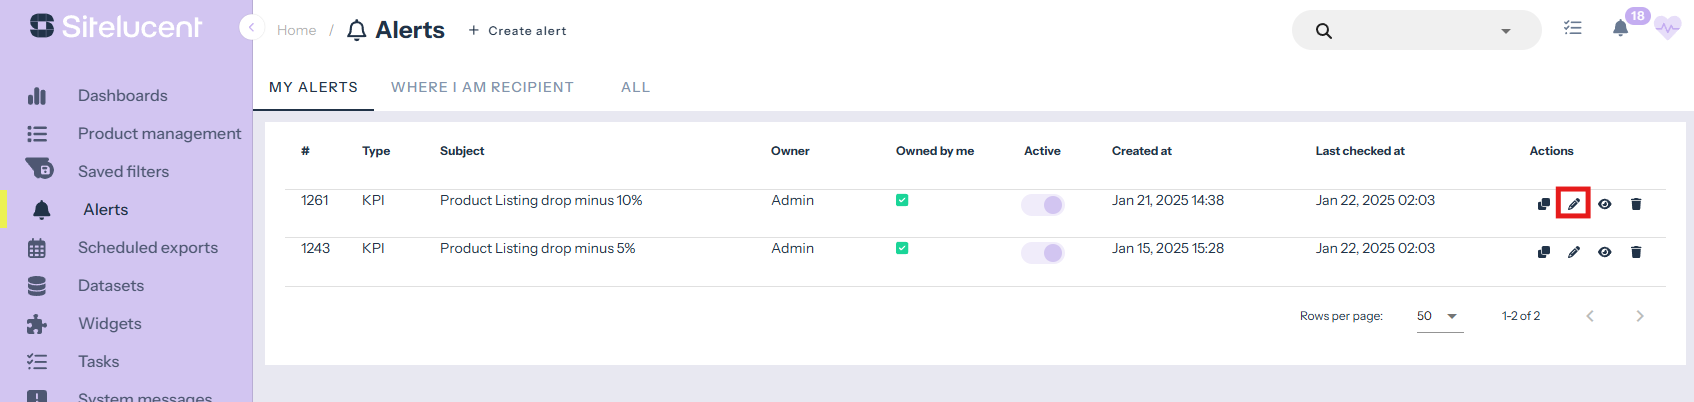The image size is (1694, 402).
Task: Open the Rows per page dropdown
Action: [x=1439, y=316]
